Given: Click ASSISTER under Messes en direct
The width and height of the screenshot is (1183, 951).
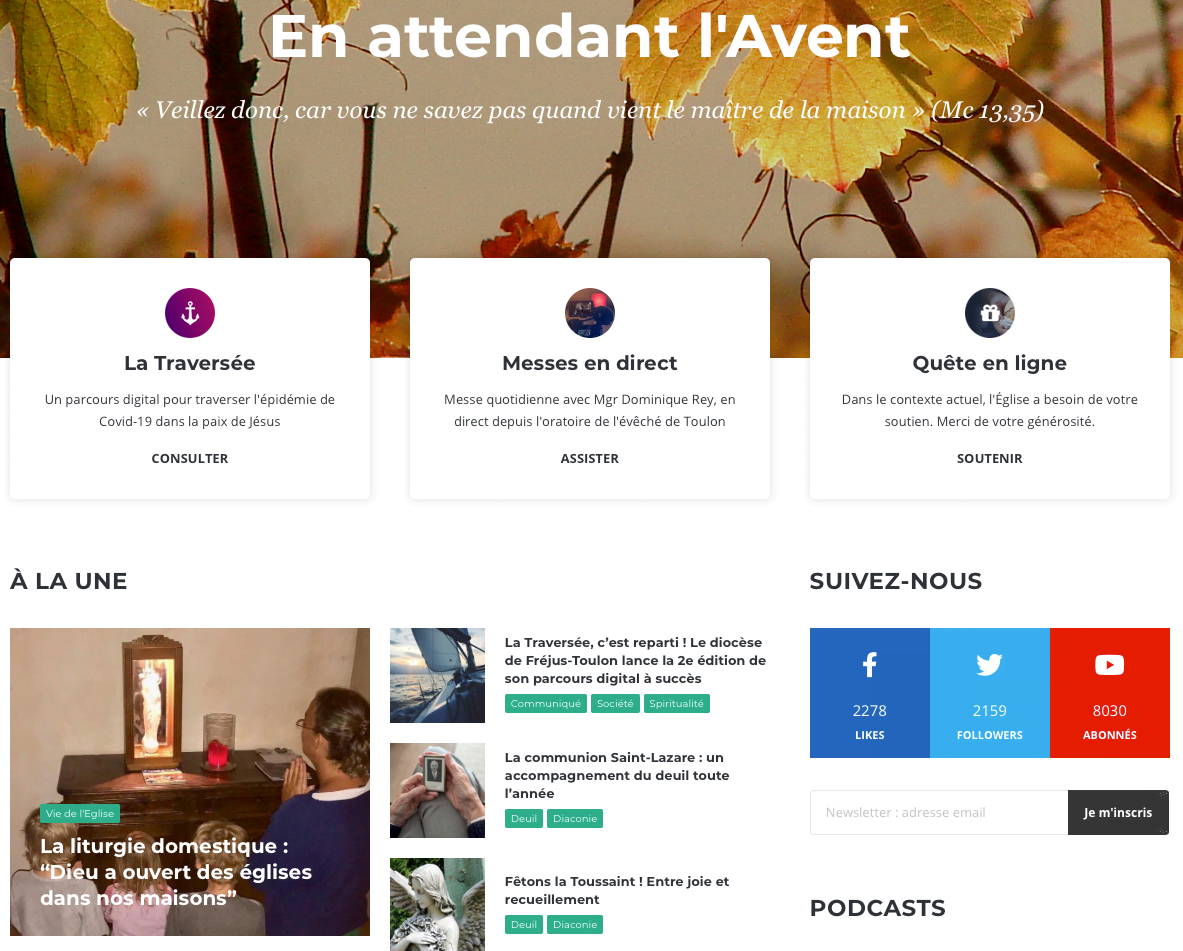Looking at the screenshot, I should tap(589, 458).
